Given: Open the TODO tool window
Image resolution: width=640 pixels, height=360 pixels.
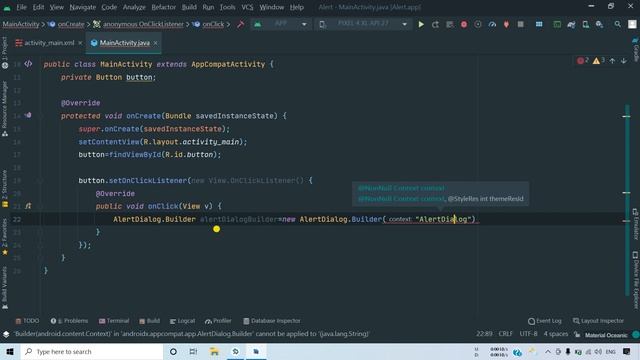Looking at the screenshot, I should click(x=27, y=321).
